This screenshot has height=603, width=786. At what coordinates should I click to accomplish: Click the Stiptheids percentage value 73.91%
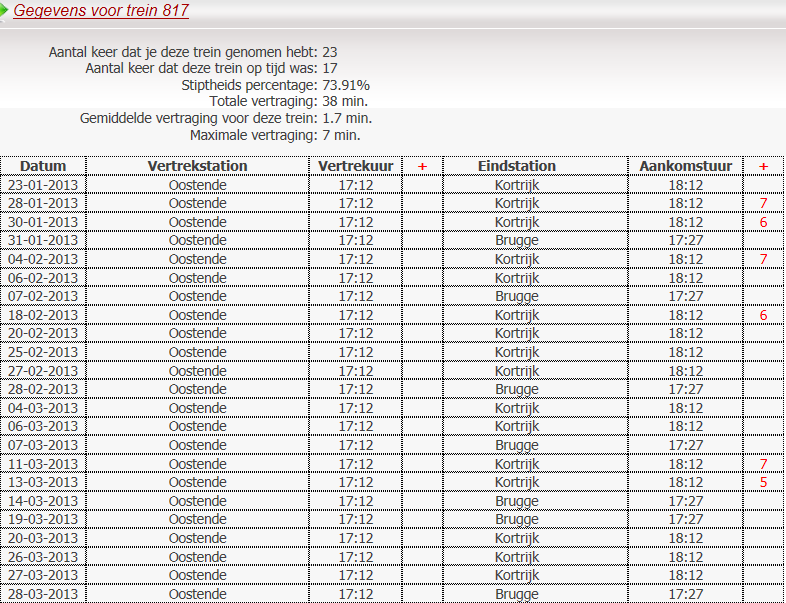pyautogui.click(x=346, y=85)
